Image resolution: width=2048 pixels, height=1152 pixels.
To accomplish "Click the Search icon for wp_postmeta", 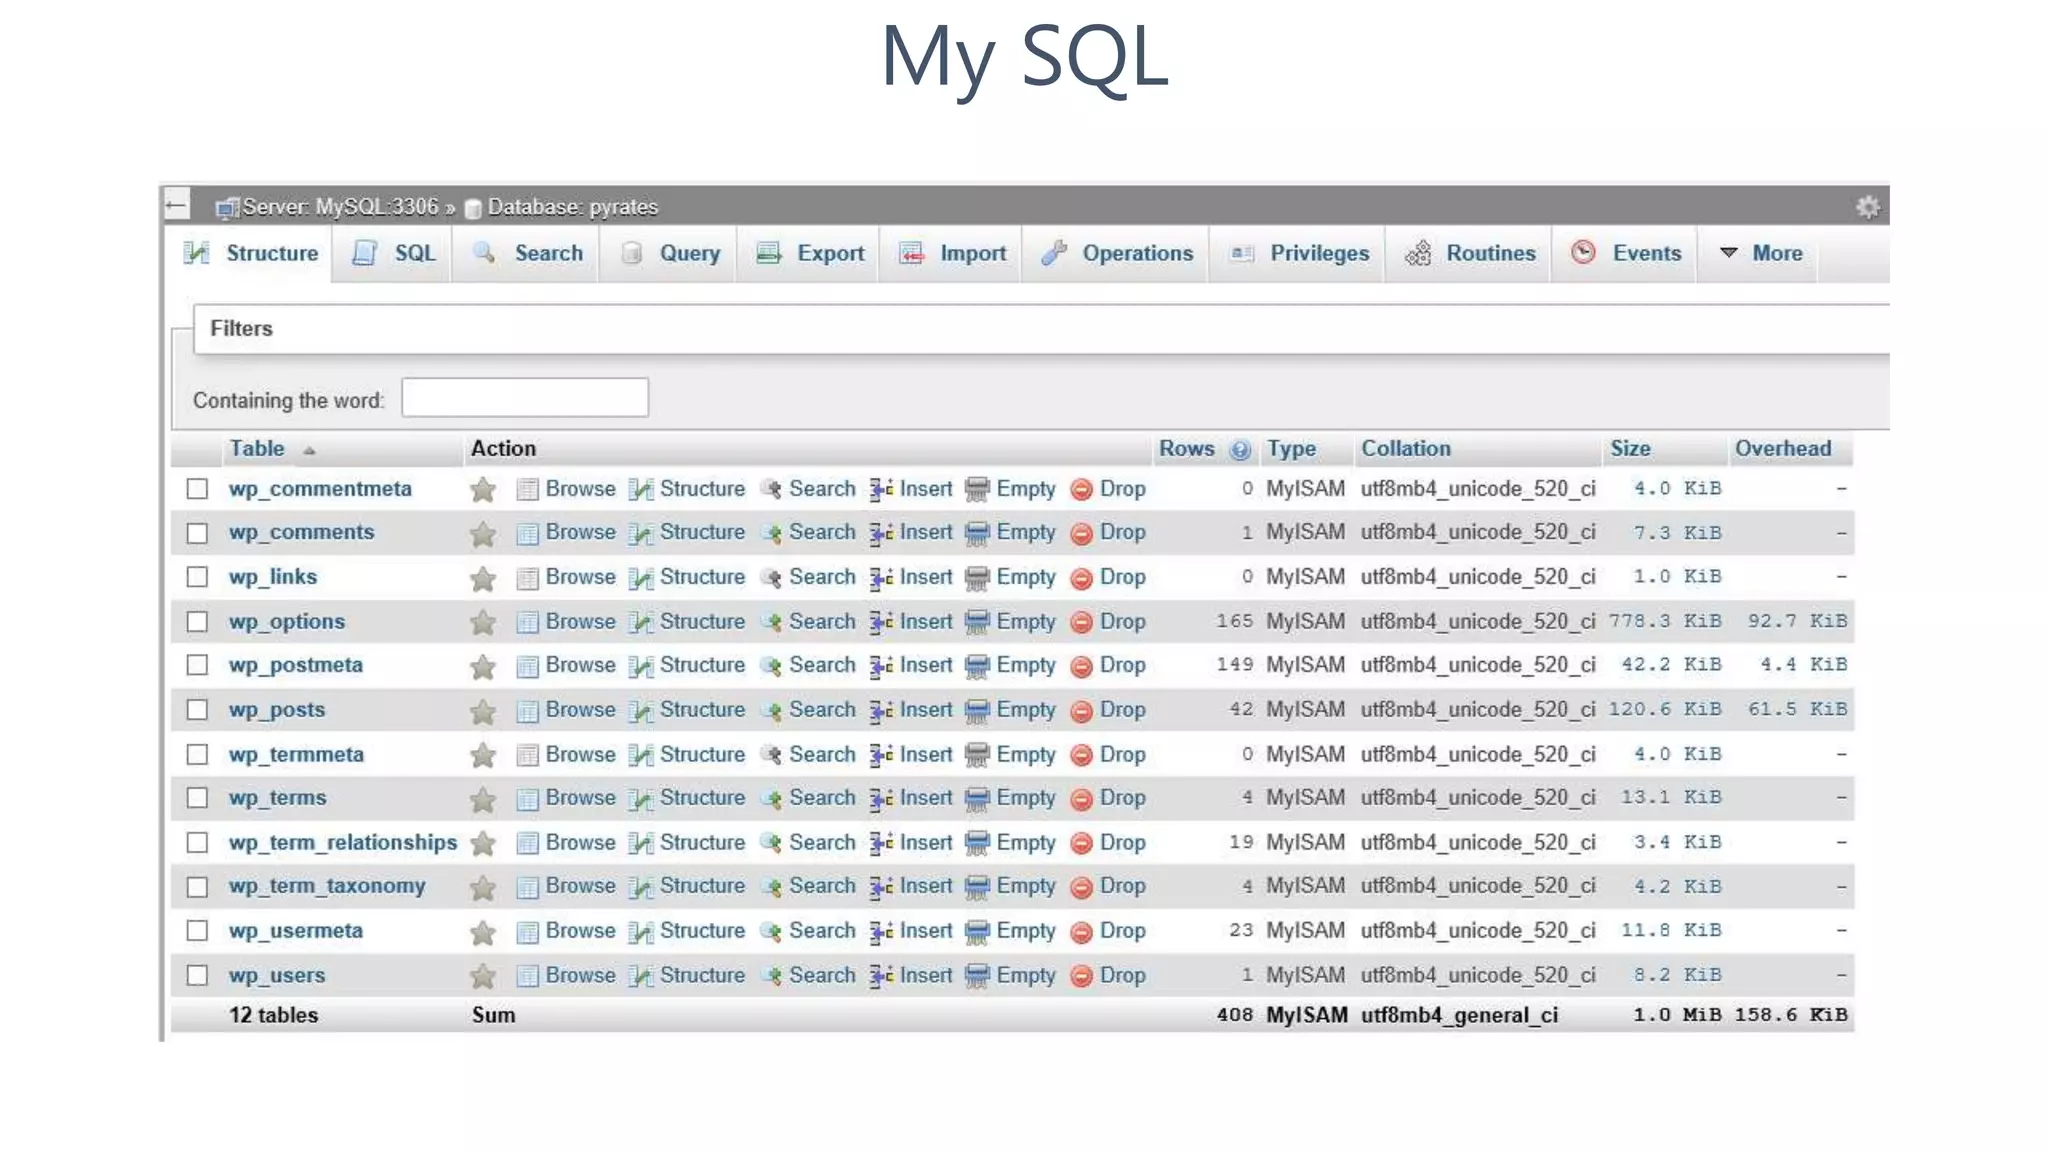I will click(x=771, y=666).
